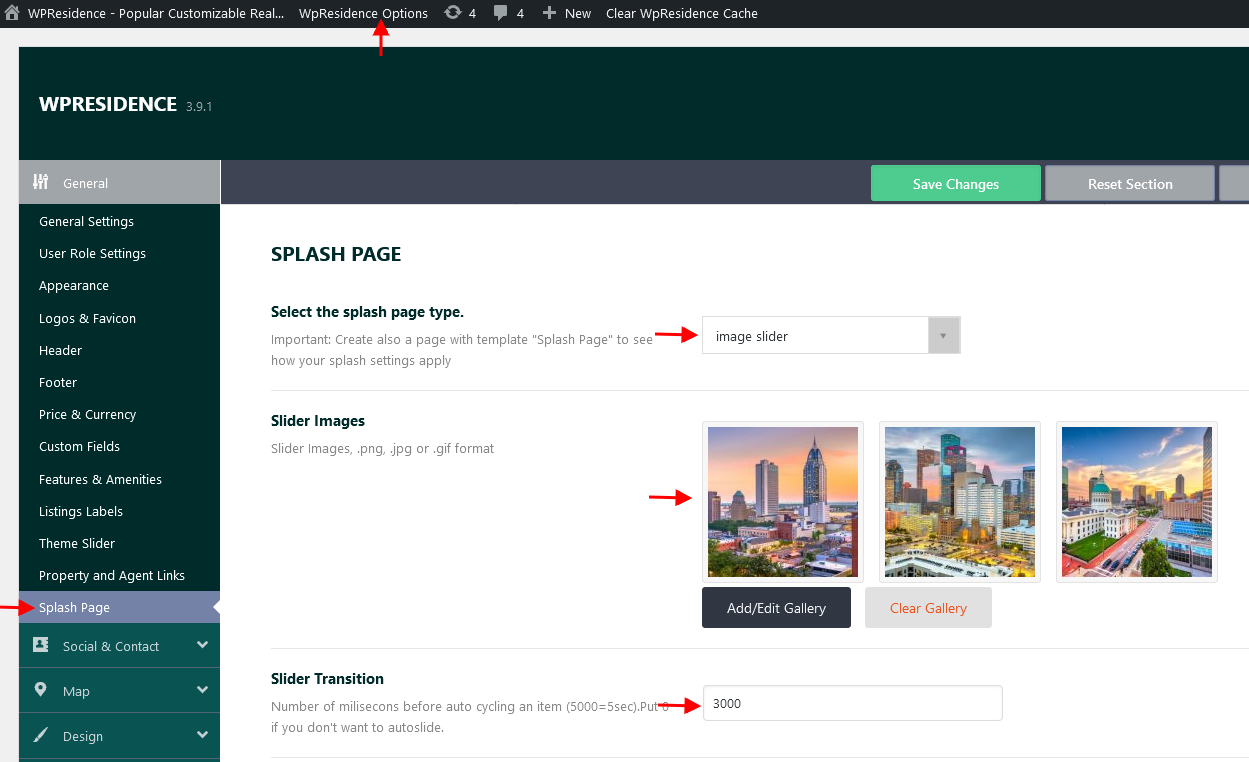Click the Reset Section button
The height and width of the screenshot is (762, 1249).
[x=1130, y=184]
